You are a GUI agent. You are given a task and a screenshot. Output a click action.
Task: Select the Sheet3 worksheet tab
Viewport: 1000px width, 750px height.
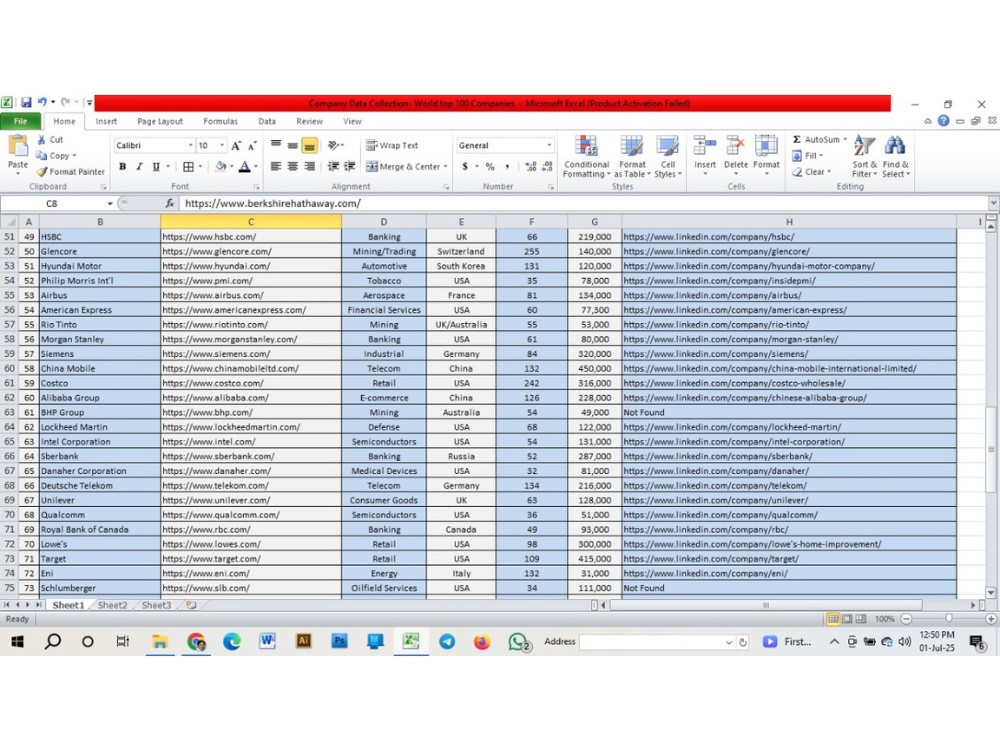(156, 605)
